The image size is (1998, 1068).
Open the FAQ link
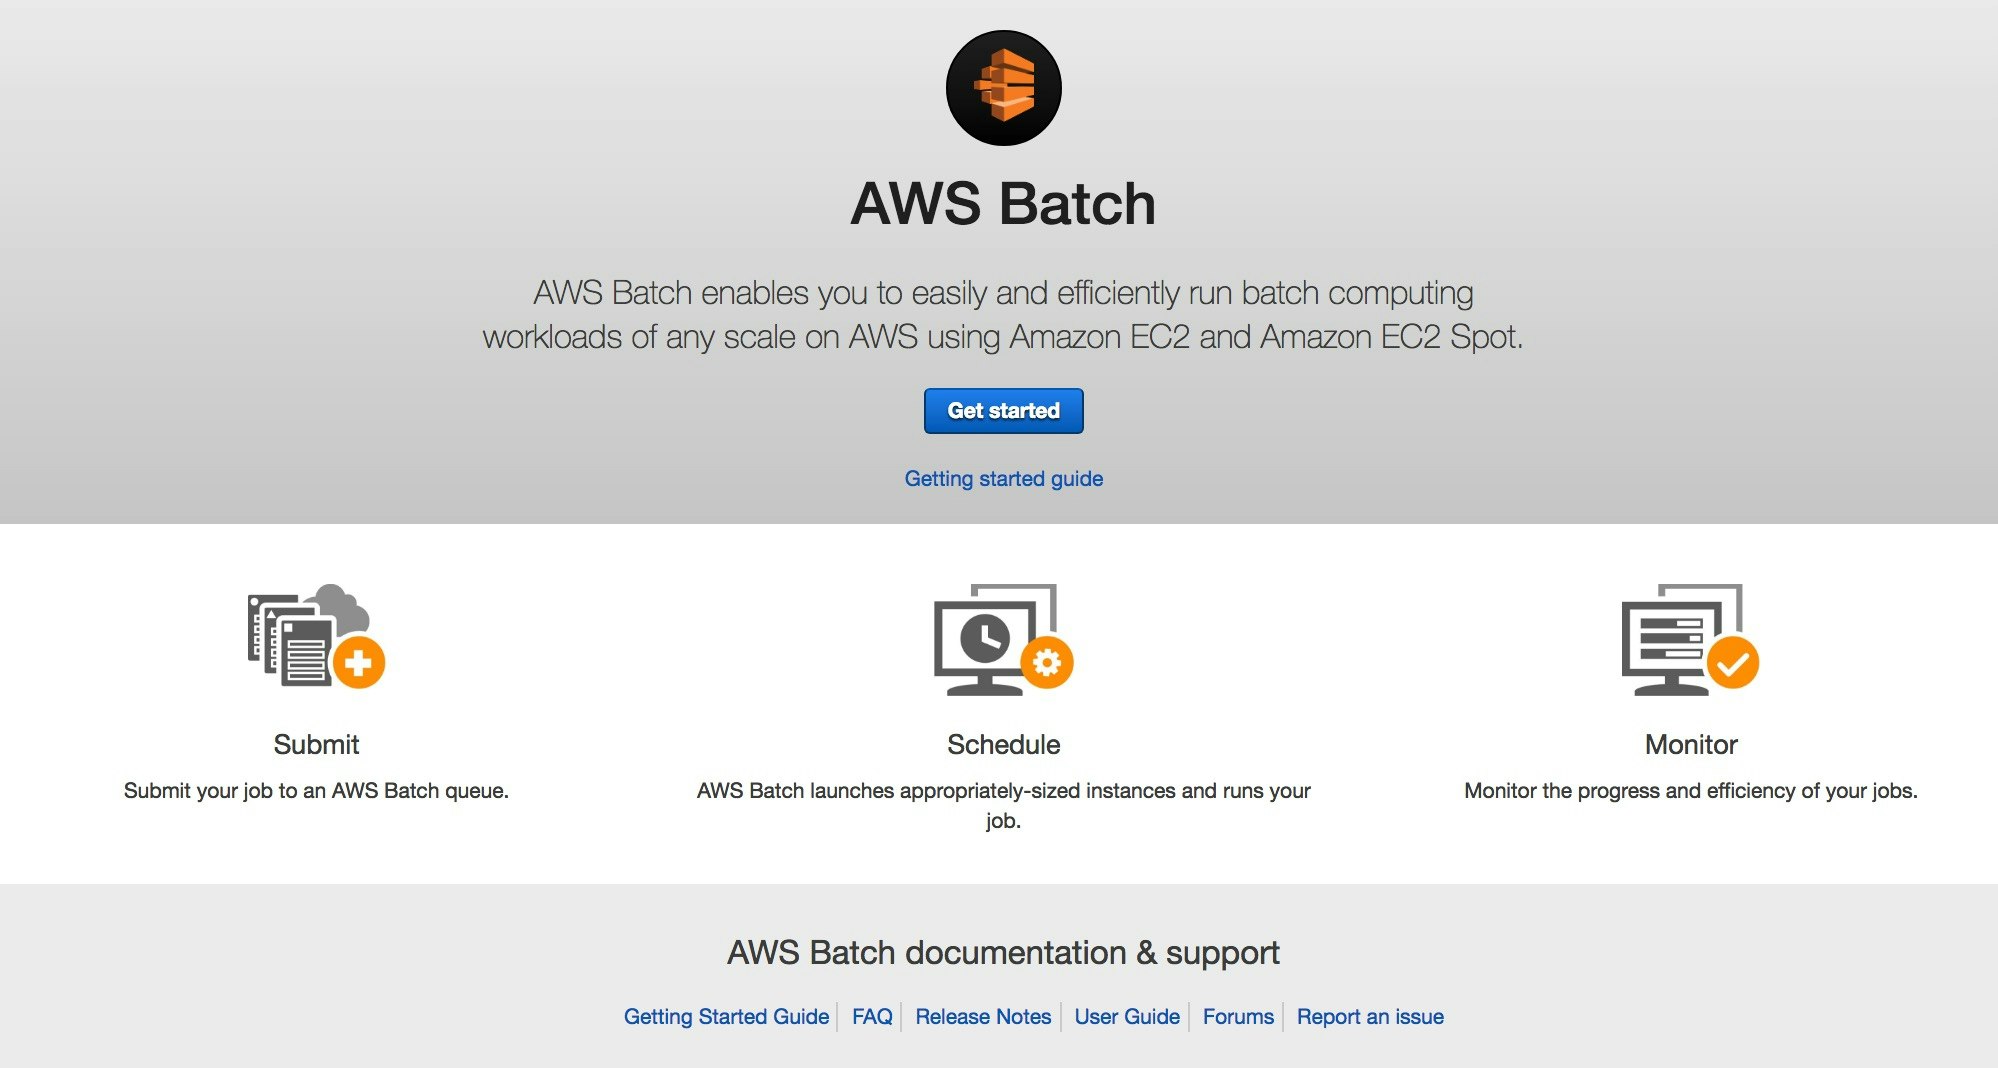click(x=872, y=1017)
